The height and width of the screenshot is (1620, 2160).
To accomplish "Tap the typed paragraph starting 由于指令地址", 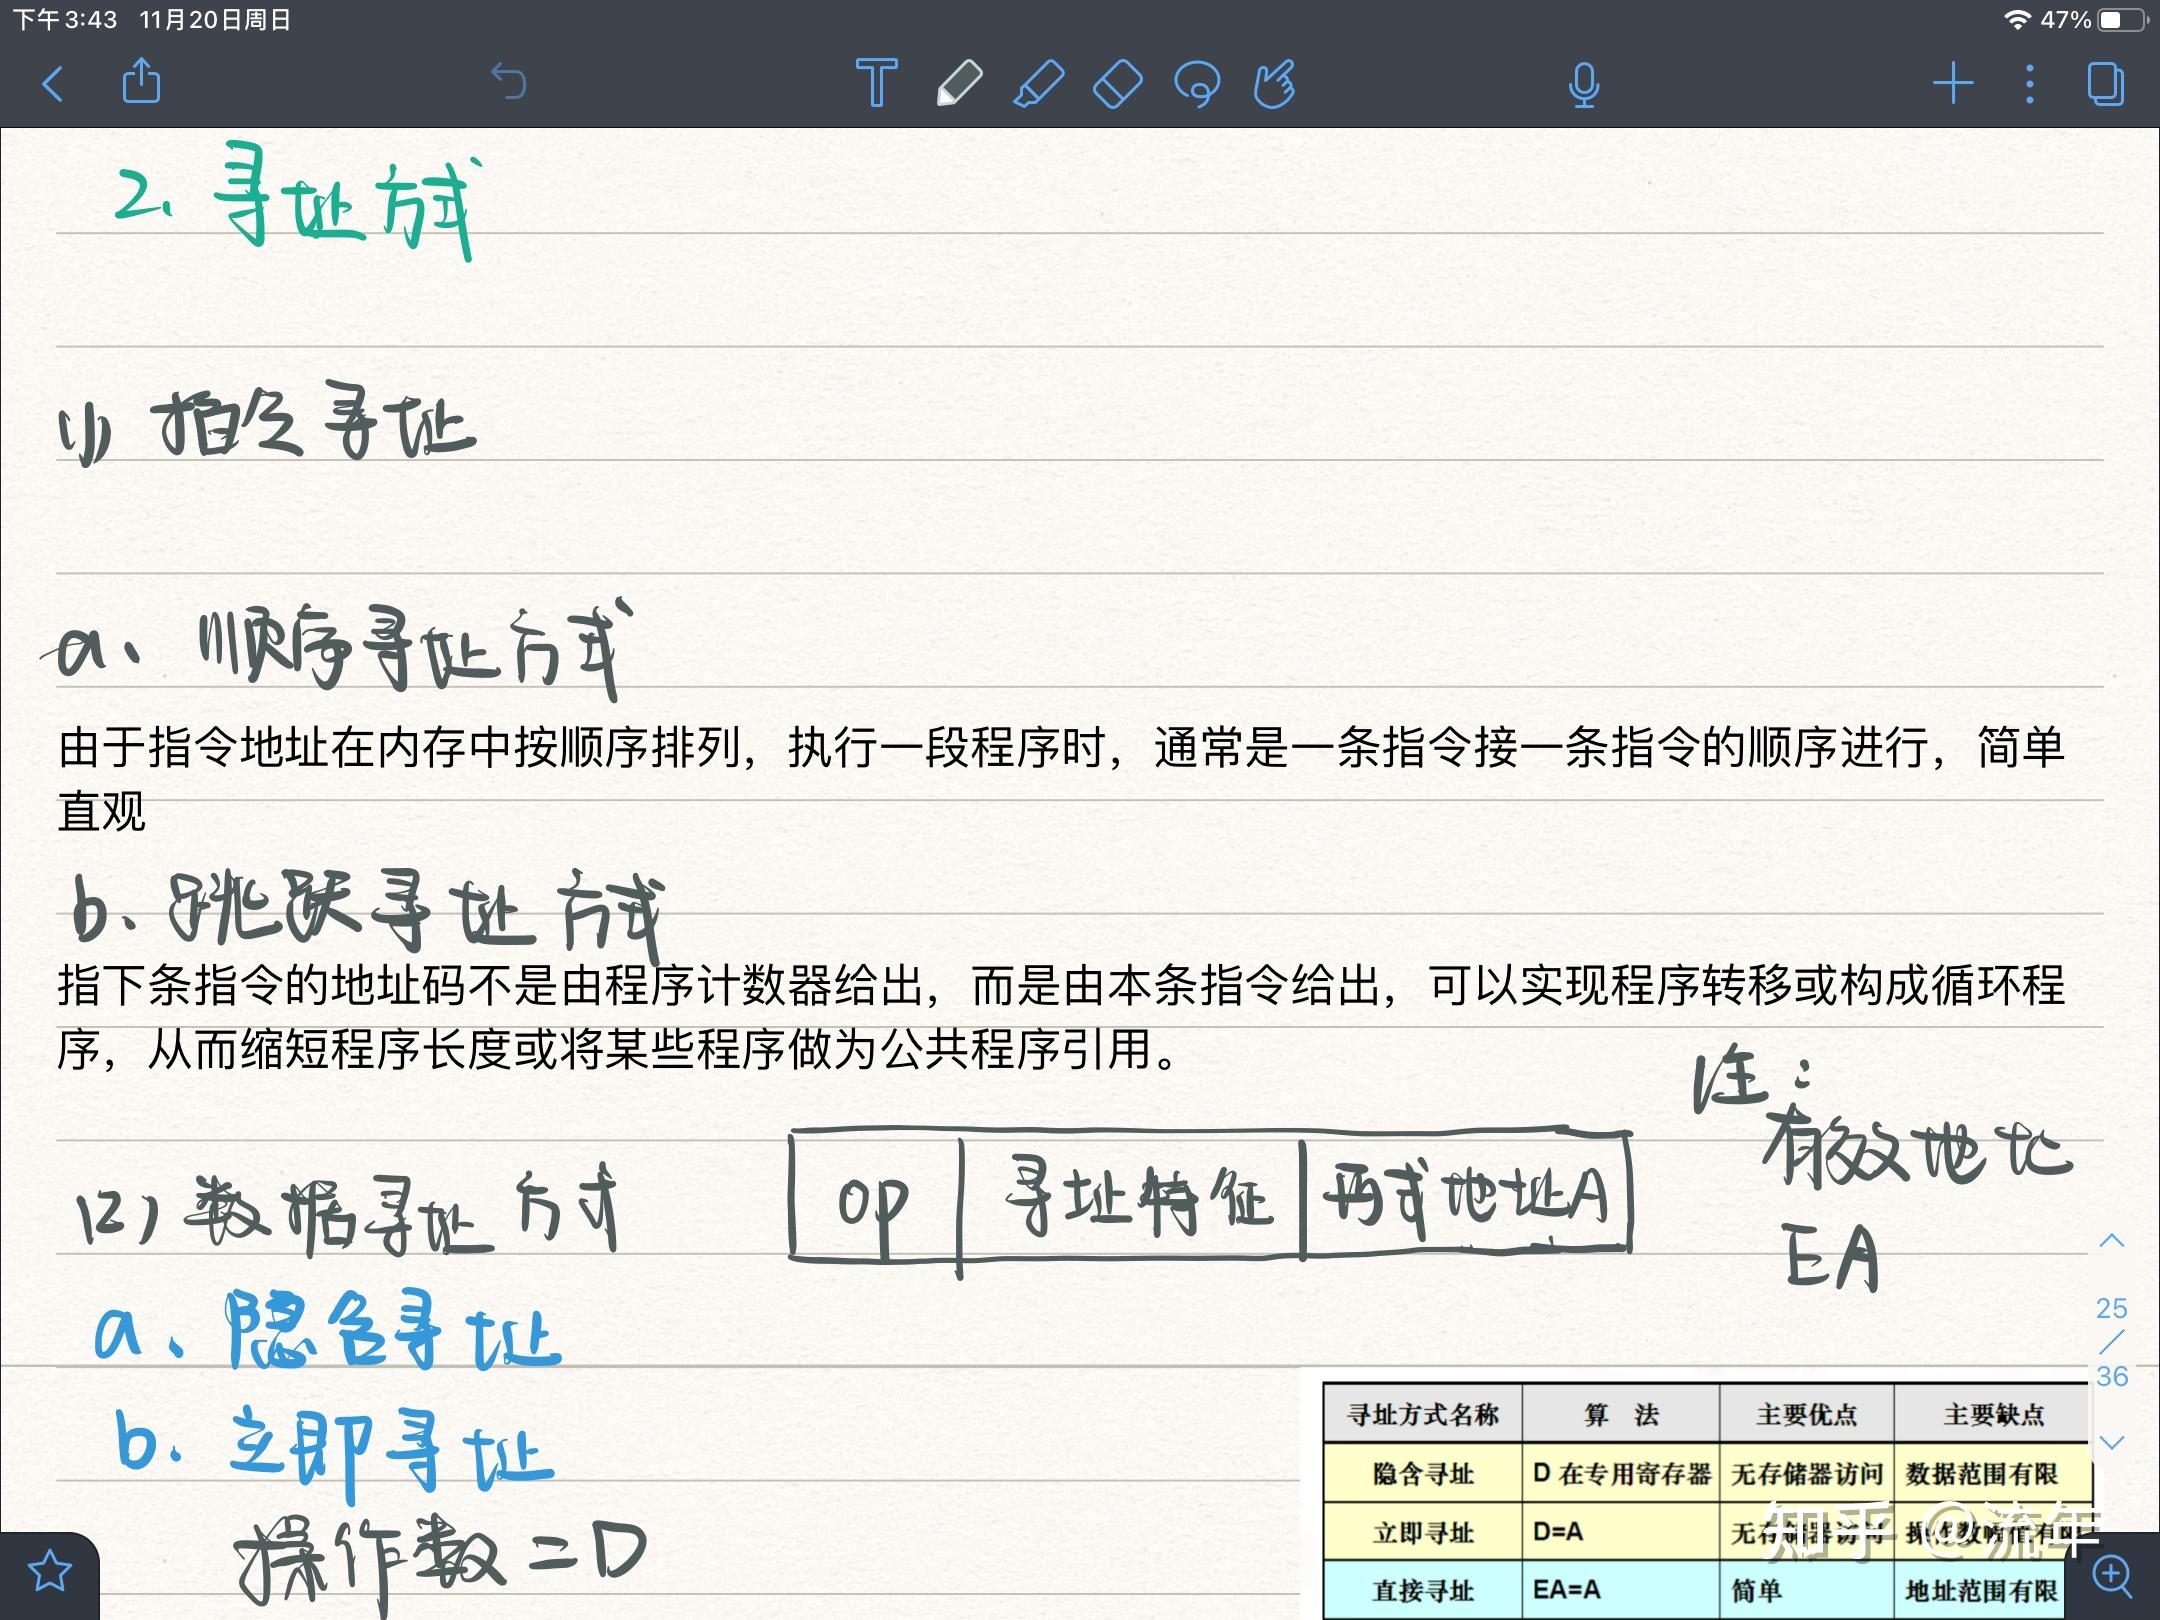I will (1061, 779).
